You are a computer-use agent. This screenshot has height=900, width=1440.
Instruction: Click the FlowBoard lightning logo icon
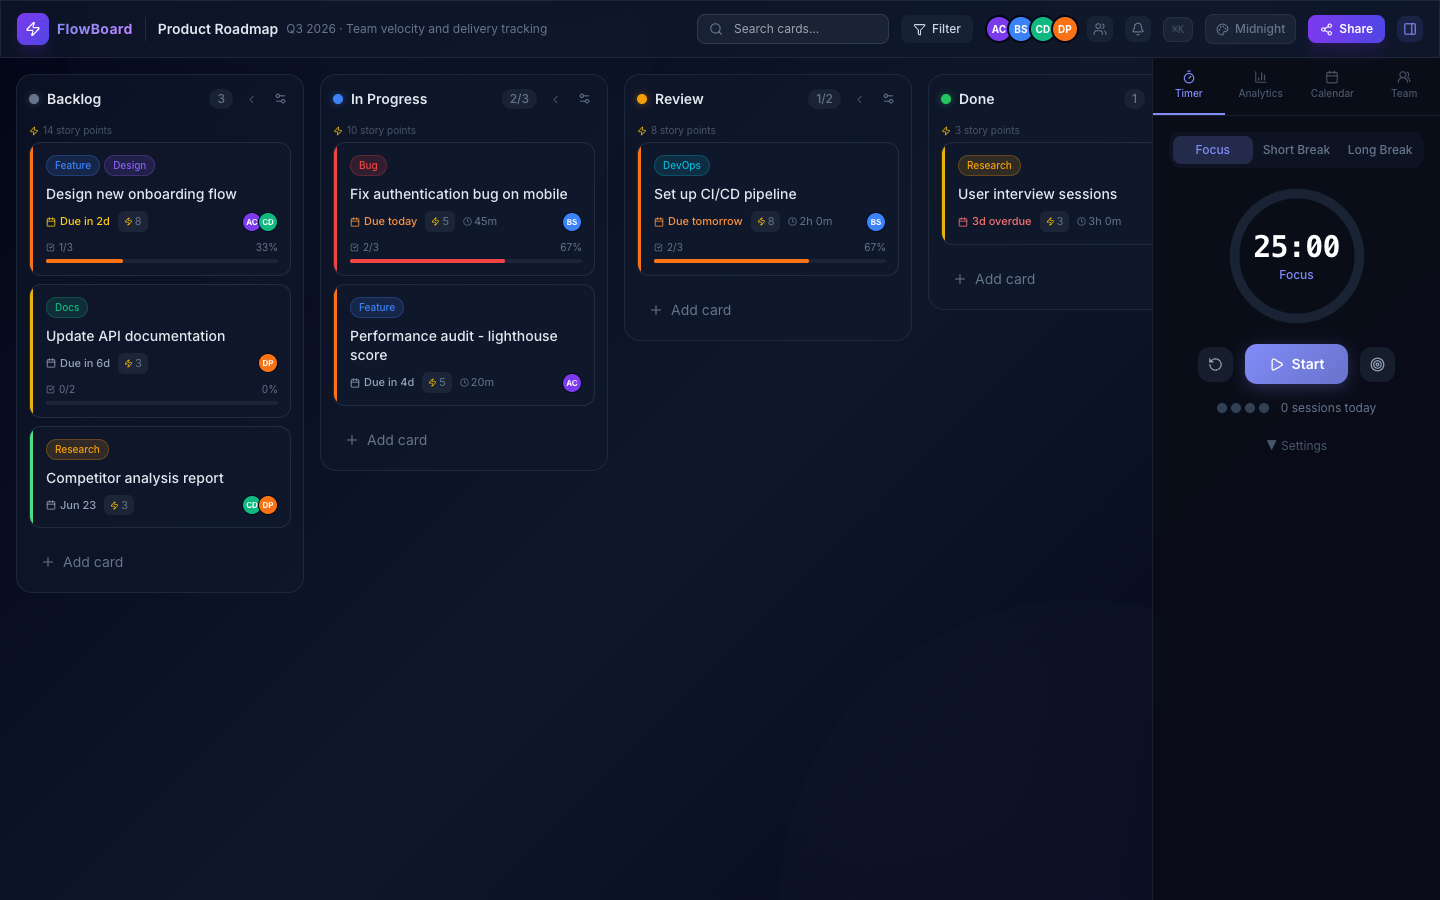coord(33,29)
